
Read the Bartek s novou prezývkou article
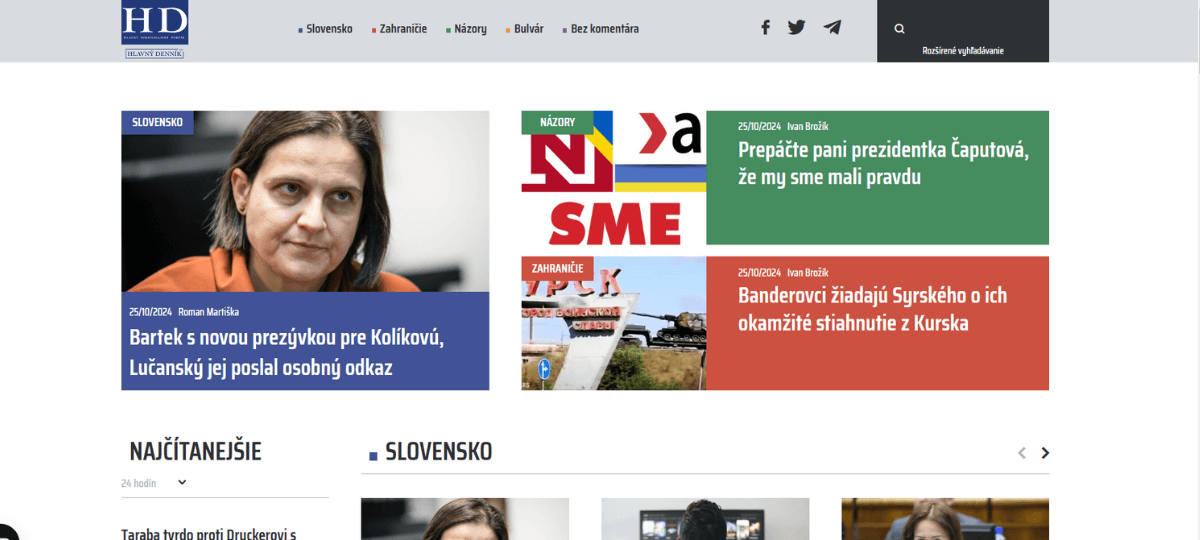click(x=287, y=352)
